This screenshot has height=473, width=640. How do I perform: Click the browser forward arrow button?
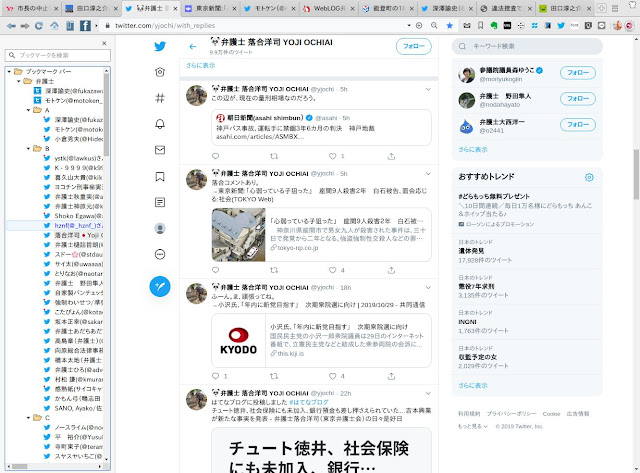25,26
